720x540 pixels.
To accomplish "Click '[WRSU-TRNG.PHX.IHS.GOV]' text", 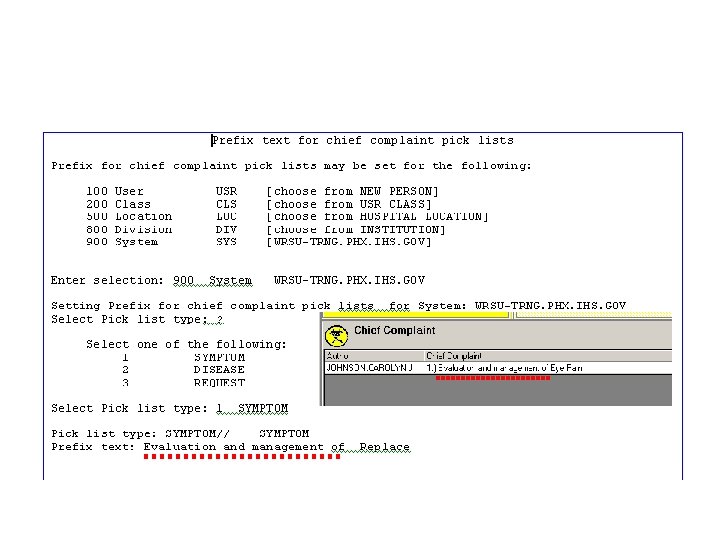I will coord(349,242).
